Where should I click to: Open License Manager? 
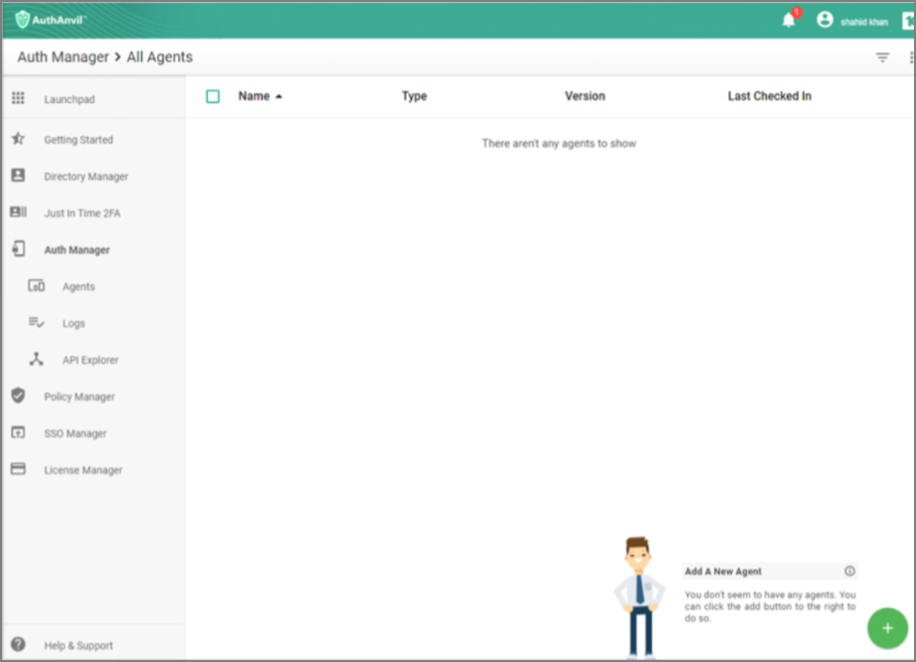pos(84,470)
